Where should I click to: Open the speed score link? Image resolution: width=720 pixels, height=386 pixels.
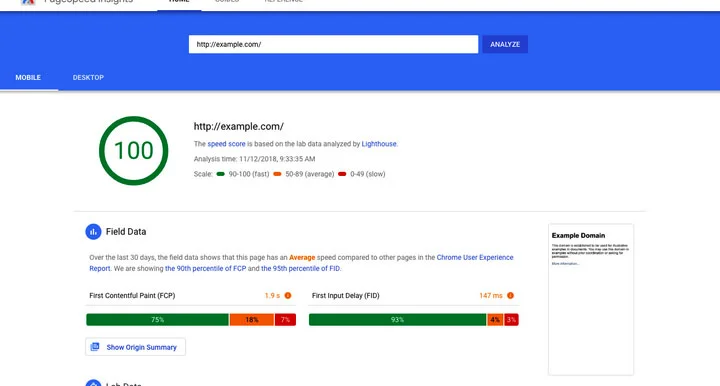pyautogui.click(x=226, y=144)
